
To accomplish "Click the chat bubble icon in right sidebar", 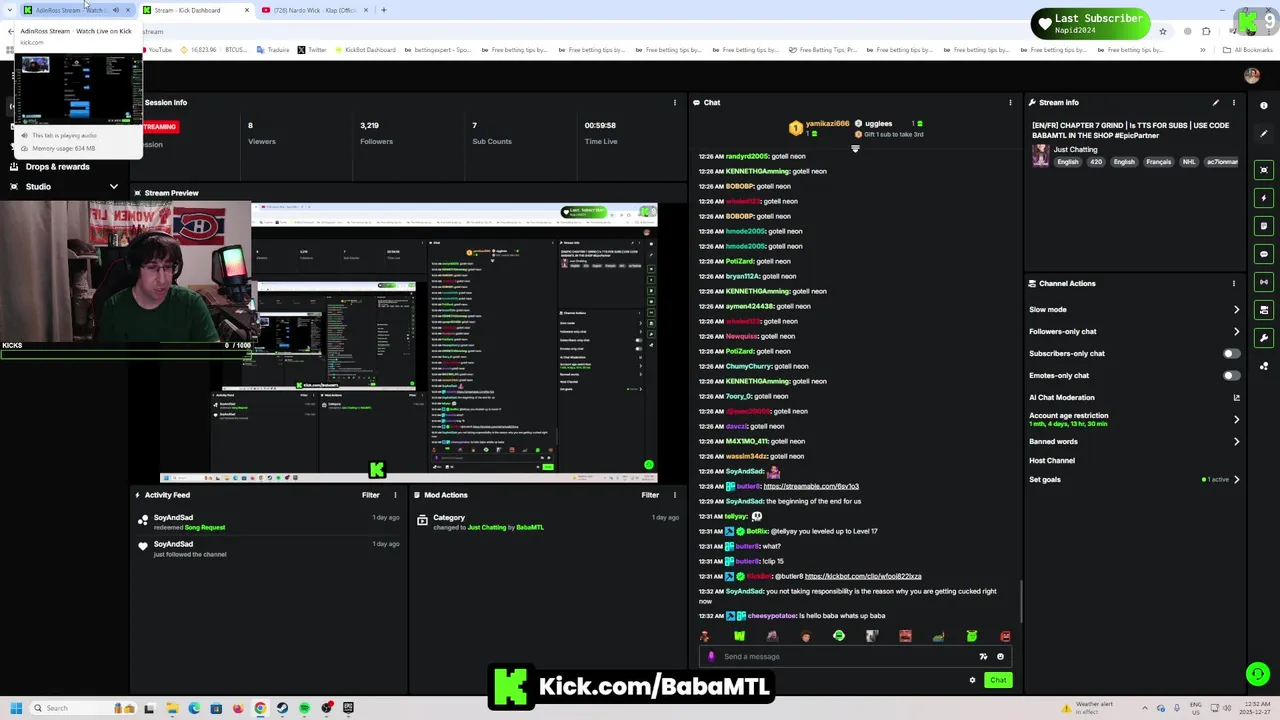I will [x=1264, y=254].
